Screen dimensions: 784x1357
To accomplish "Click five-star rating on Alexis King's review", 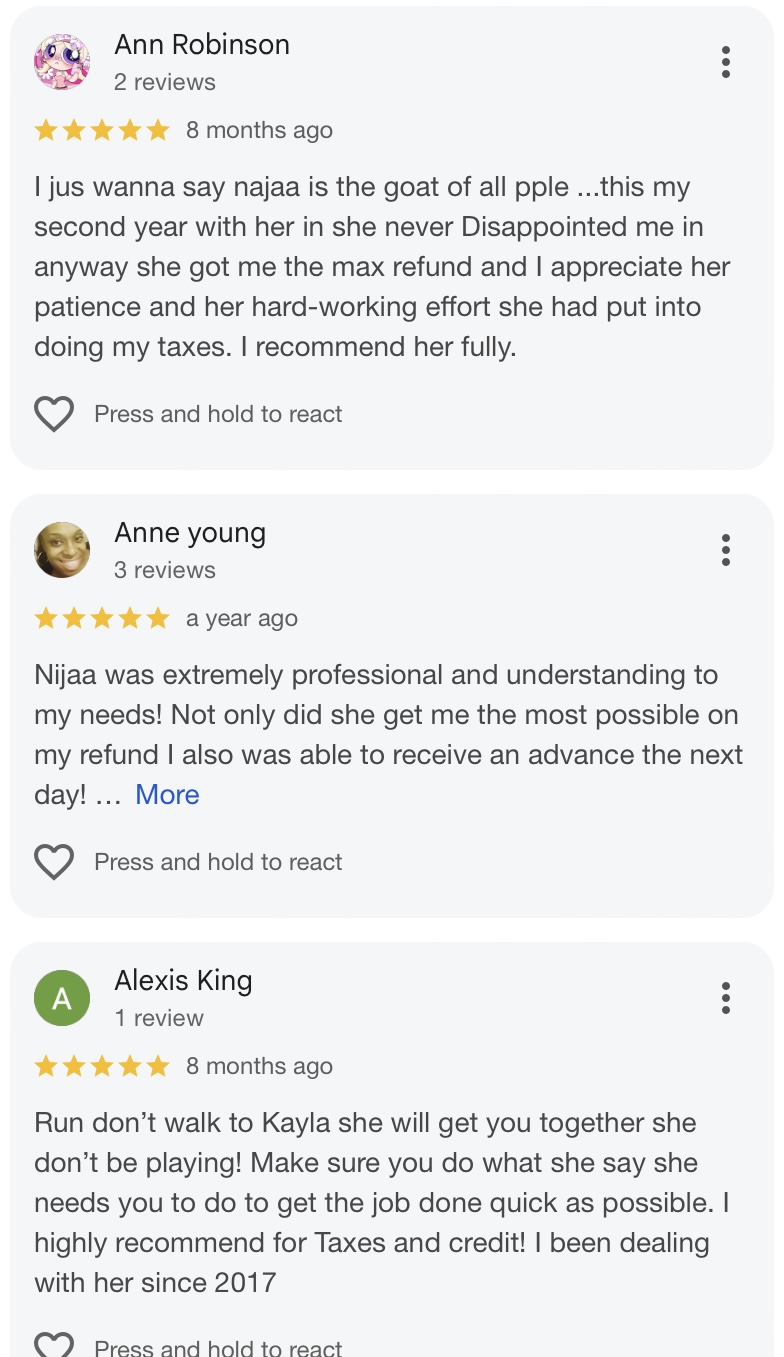I will tap(102, 1066).
